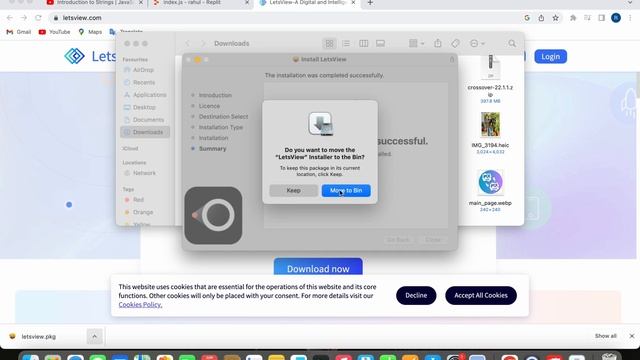The height and width of the screenshot is (360, 640).
Task: Select Downloads in Finder sidebar
Action: pyautogui.click(x=145, y=132)
